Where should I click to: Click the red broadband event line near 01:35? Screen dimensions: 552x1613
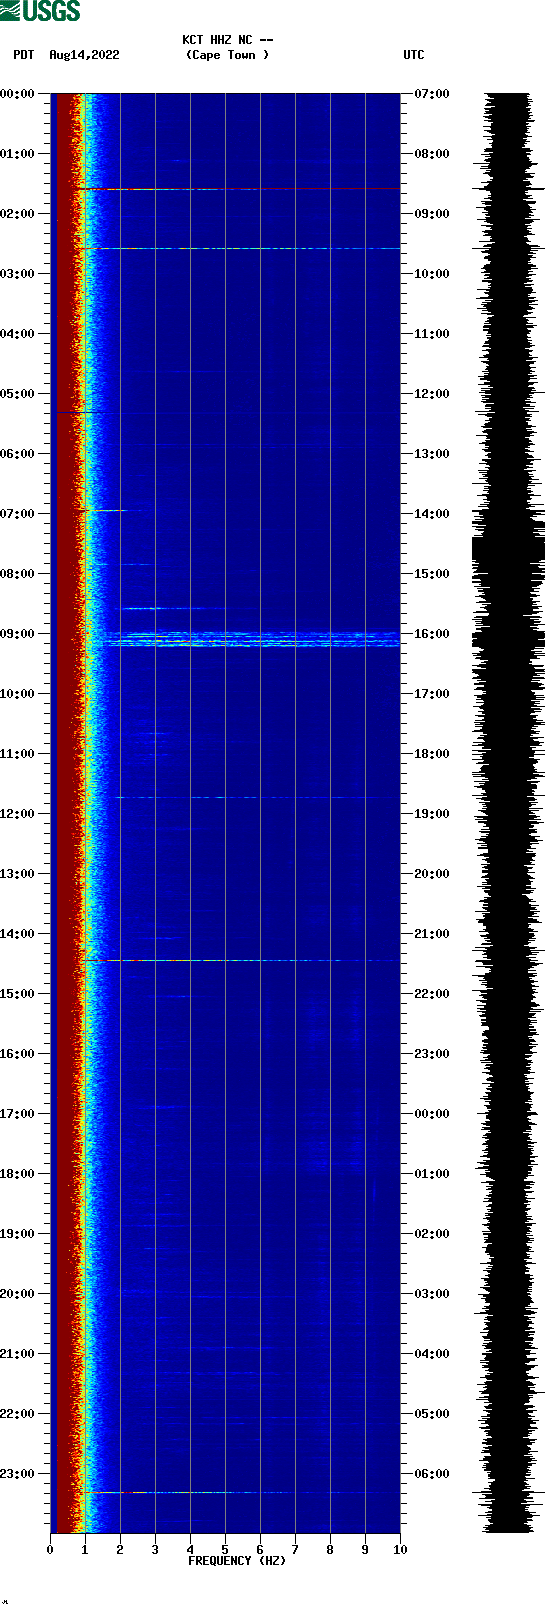(x=238, y=188)
